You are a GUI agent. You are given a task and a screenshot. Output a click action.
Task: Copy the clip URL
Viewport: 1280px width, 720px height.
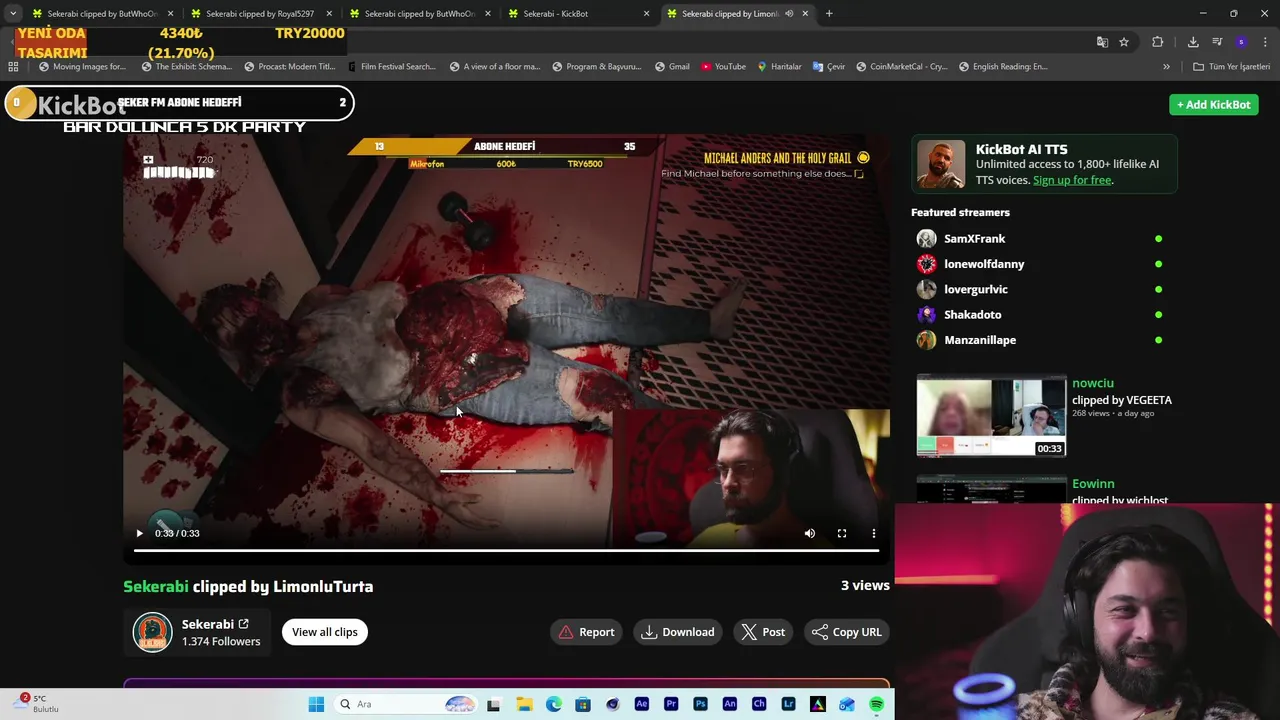(x=846, y=632)
